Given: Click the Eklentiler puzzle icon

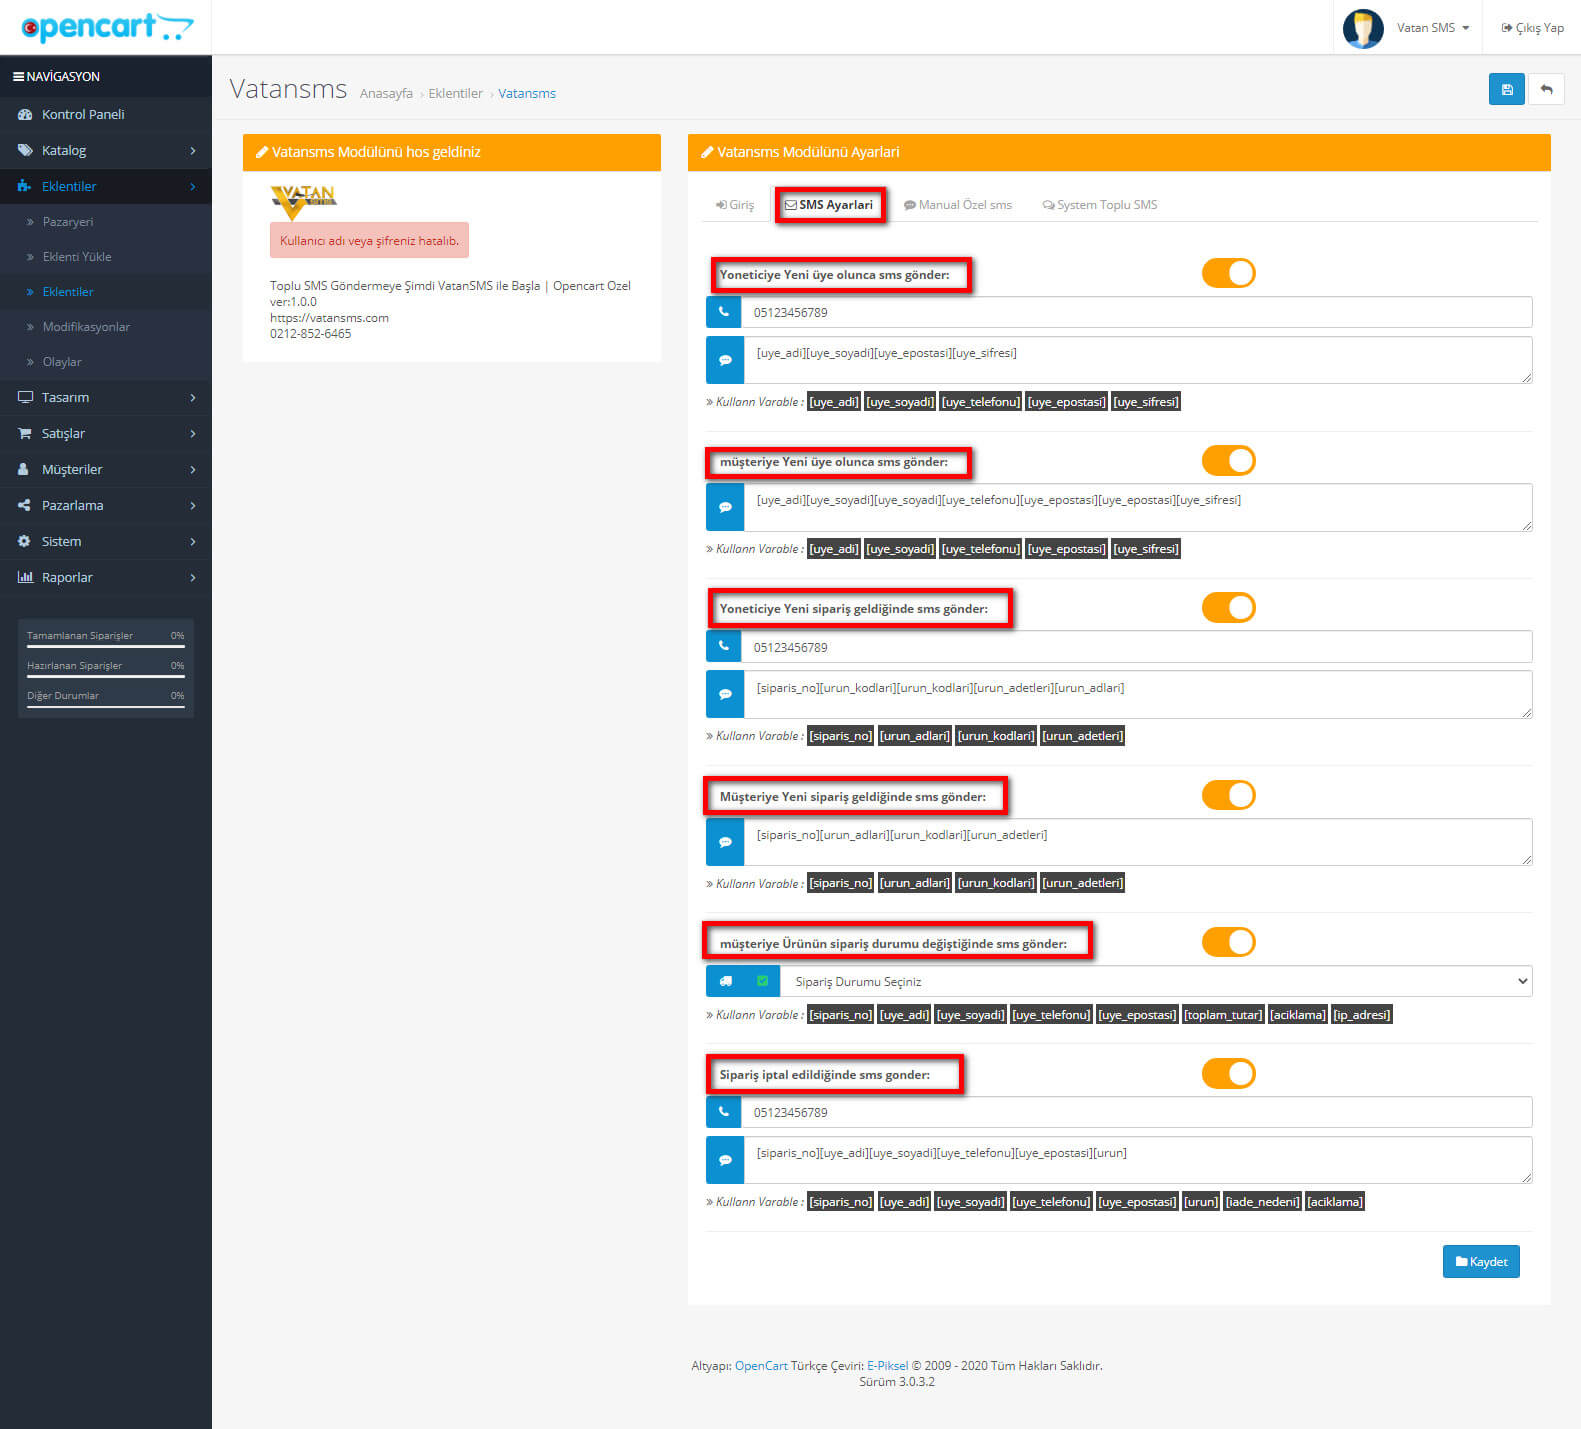Looking at the screenshot, I should (25, 186).
